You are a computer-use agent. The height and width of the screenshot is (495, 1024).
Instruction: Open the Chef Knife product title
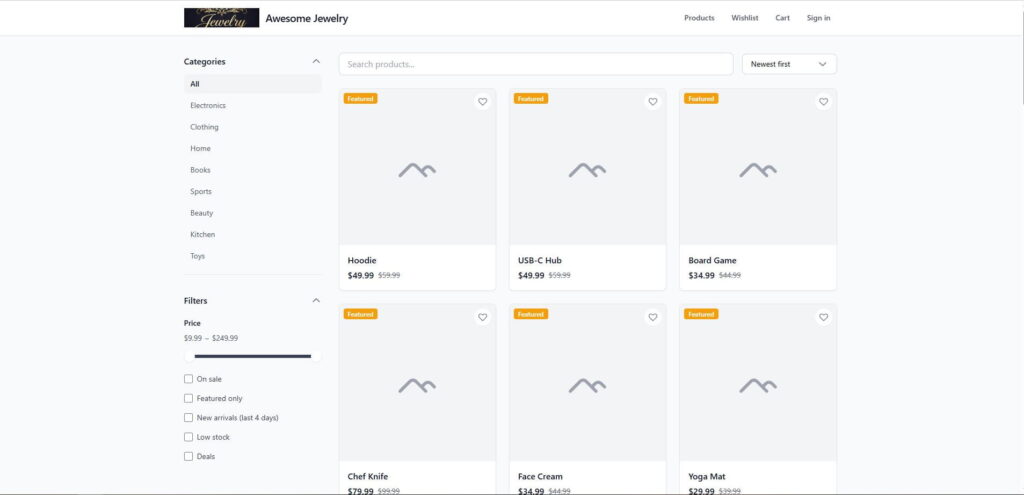click(368, 477)
